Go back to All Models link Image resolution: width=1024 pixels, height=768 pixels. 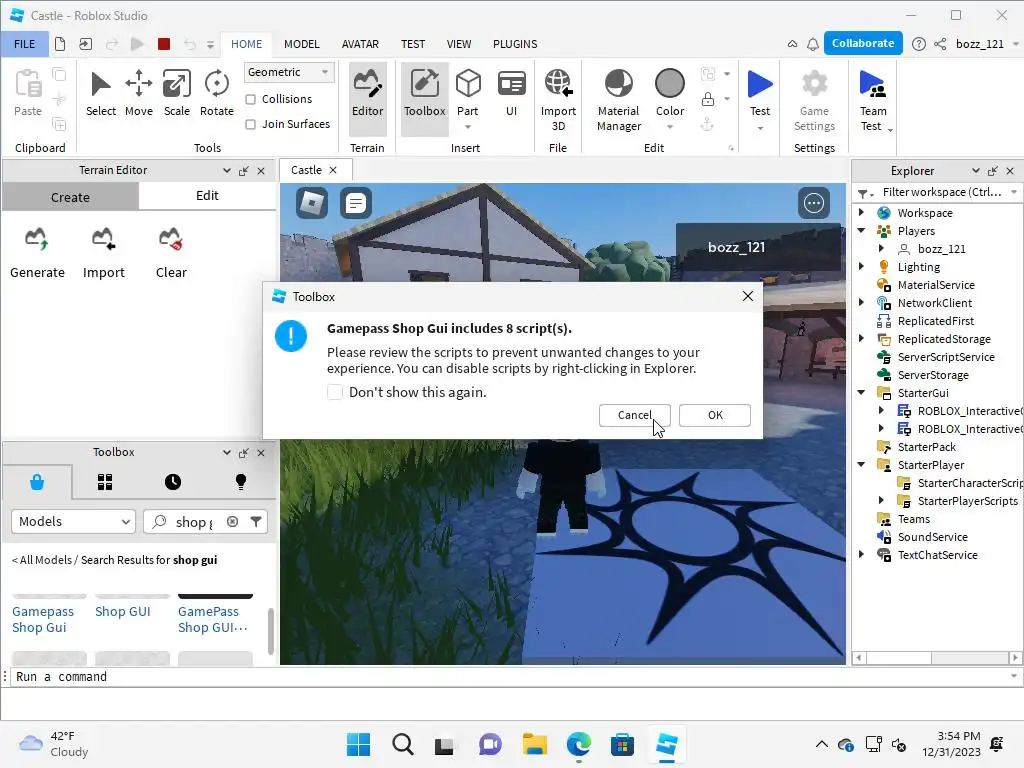[42, 560]
